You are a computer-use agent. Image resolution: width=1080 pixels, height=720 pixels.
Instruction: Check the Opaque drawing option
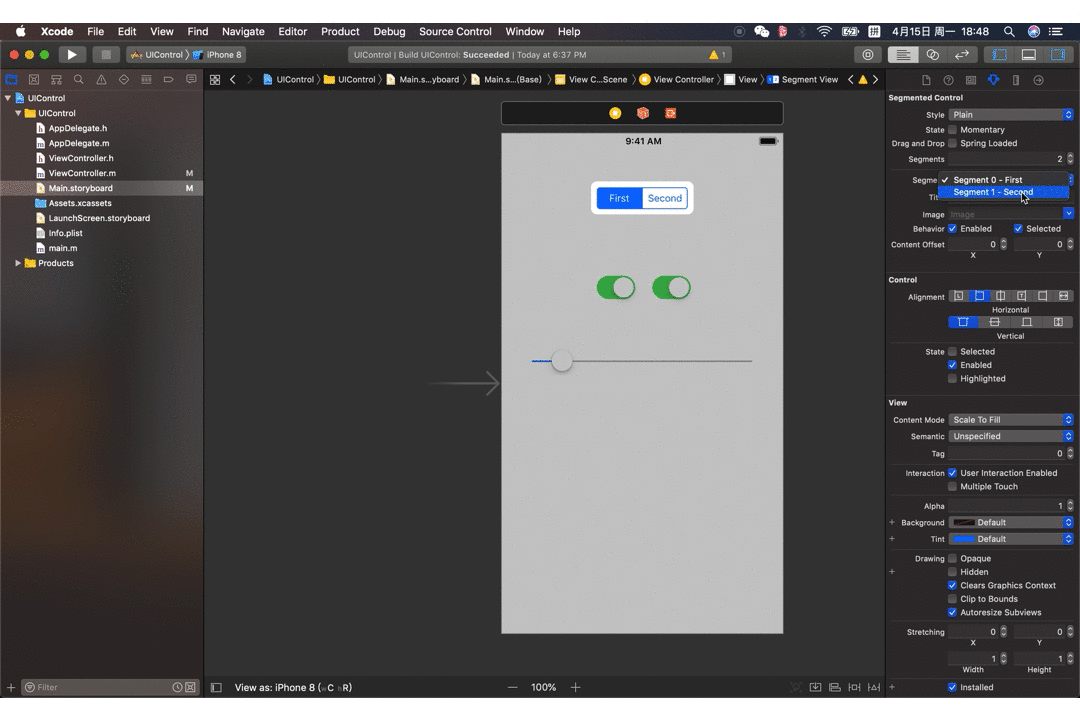point(953,558)
